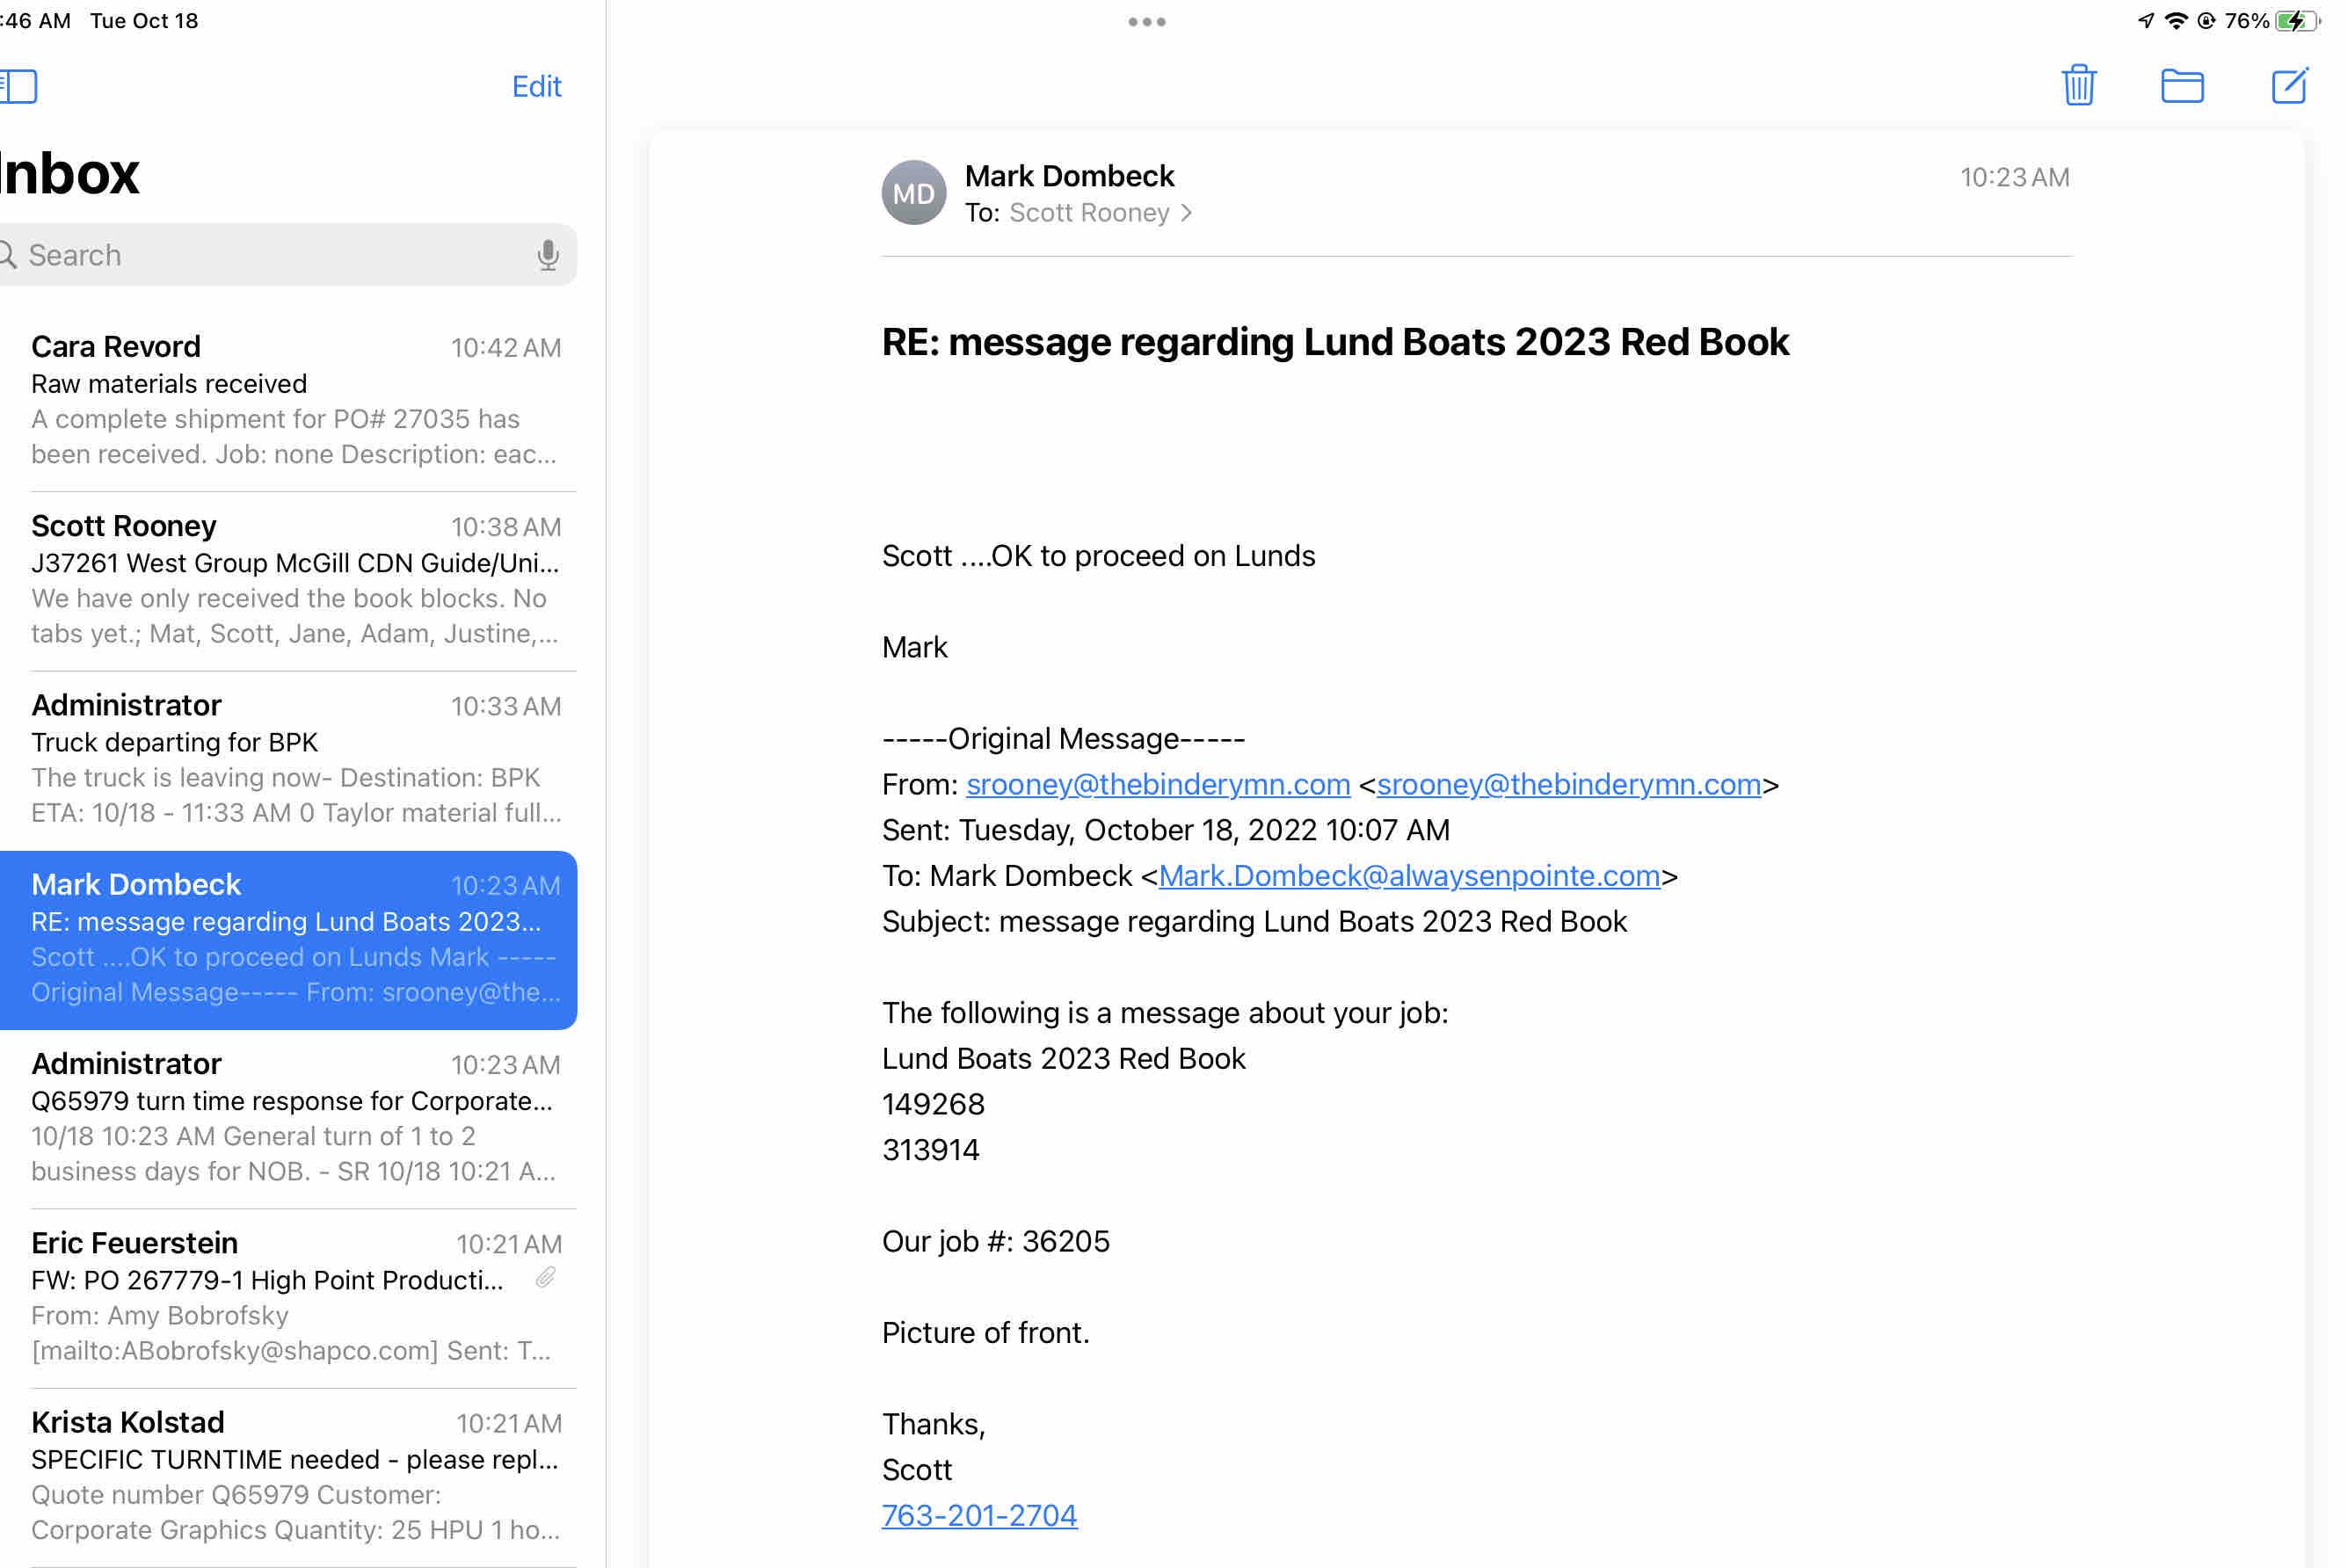Tap the move-to-folder icon

click(x=2181, y=86)
